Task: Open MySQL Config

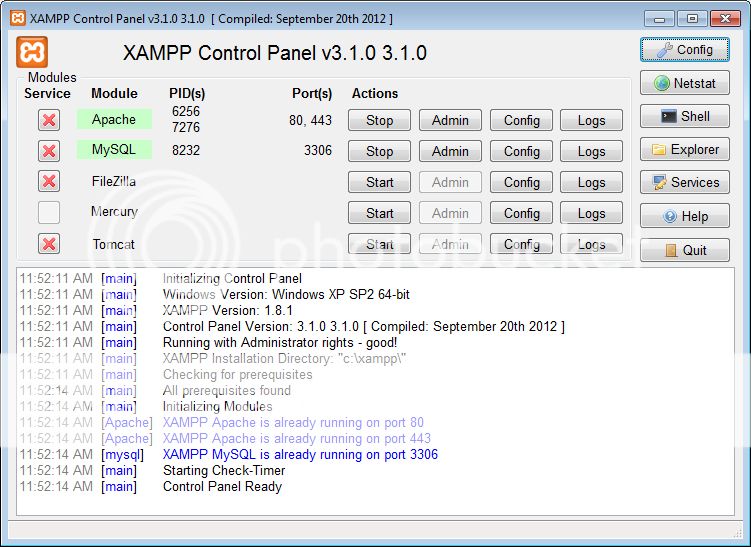Action: pos(521,151)
